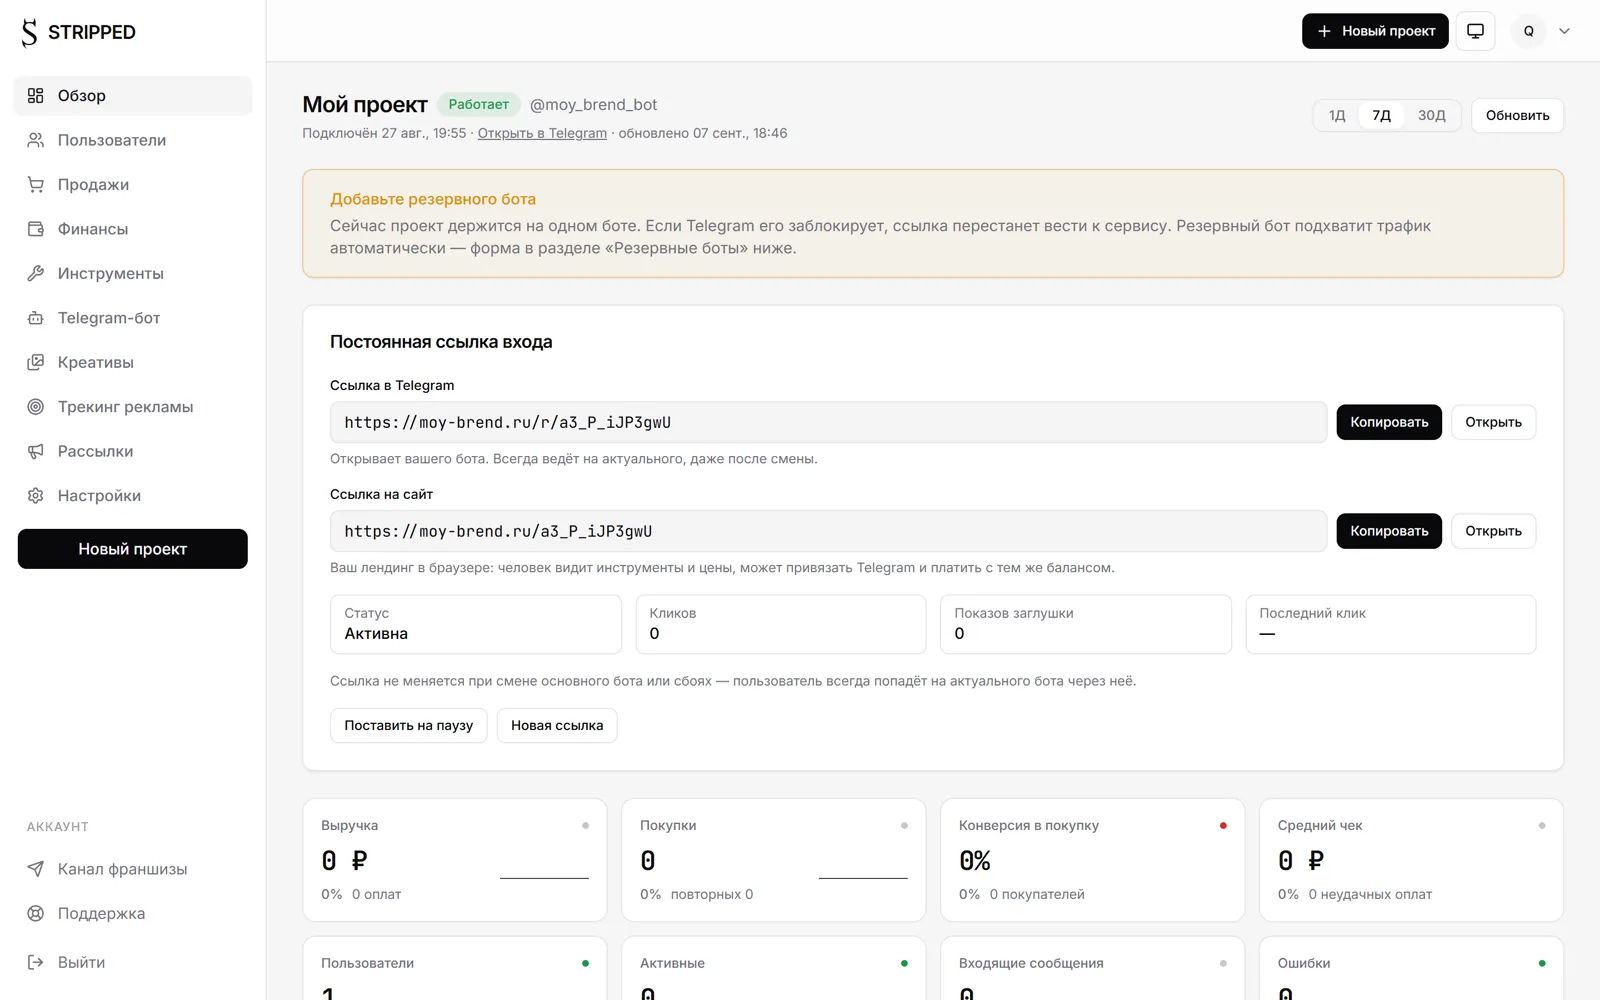
Task: Click Новый проект in the top bar
Action: 1375,31
